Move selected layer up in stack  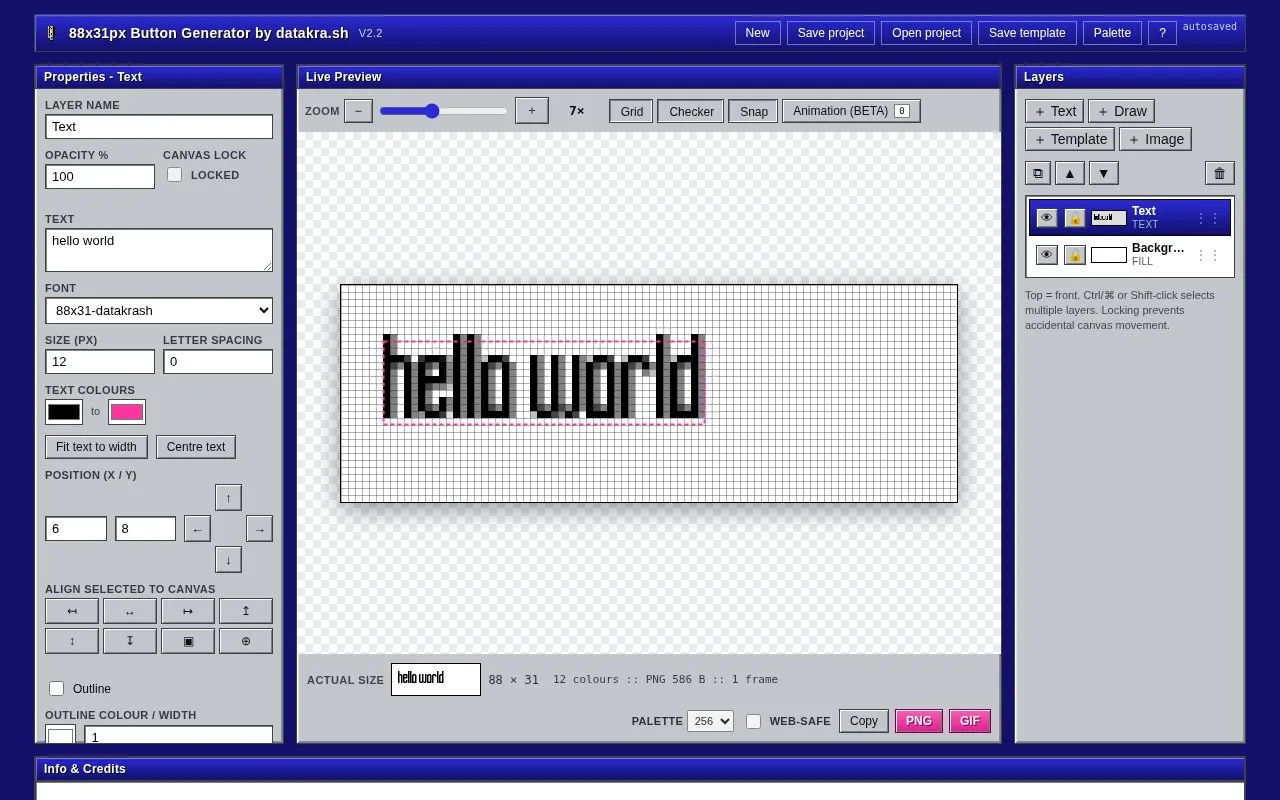click(1070, 173)
